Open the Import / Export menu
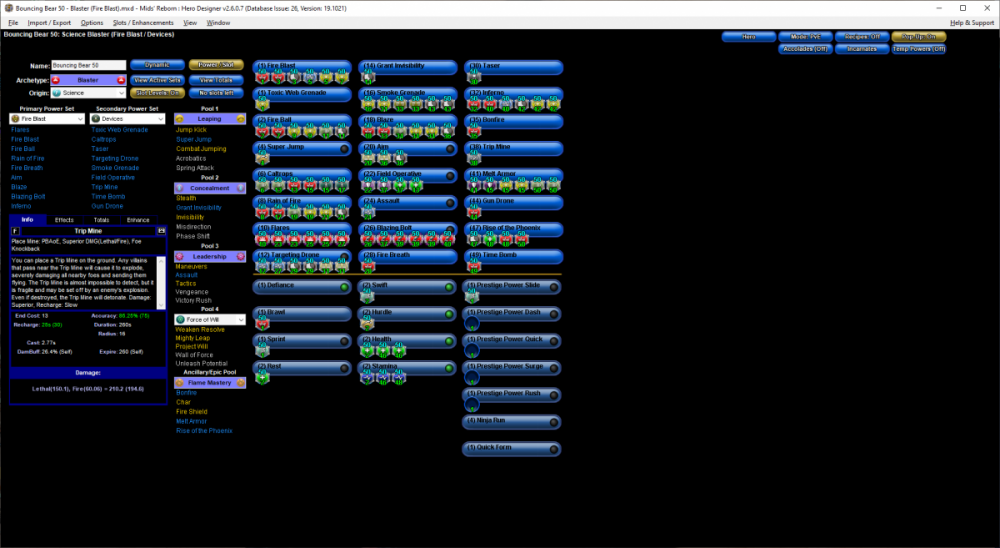Viewport: 1000px width, 548px height. 49,22
